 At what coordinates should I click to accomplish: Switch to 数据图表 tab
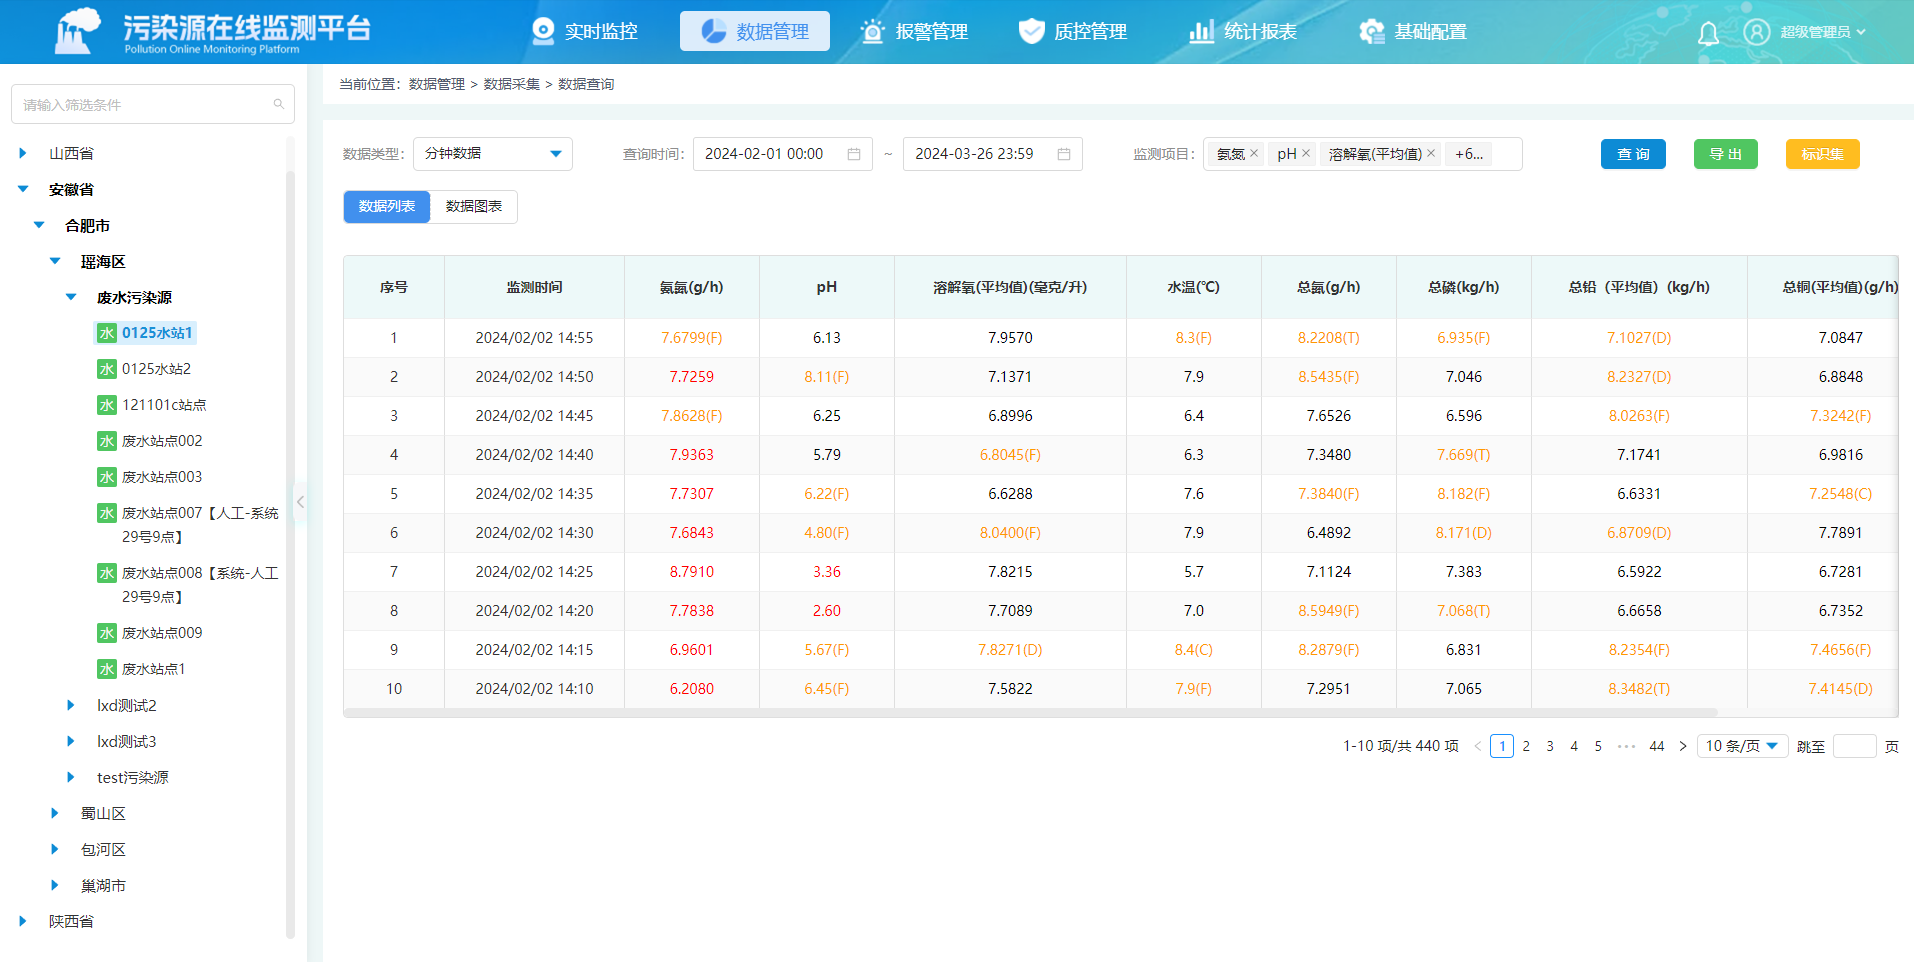474,207
